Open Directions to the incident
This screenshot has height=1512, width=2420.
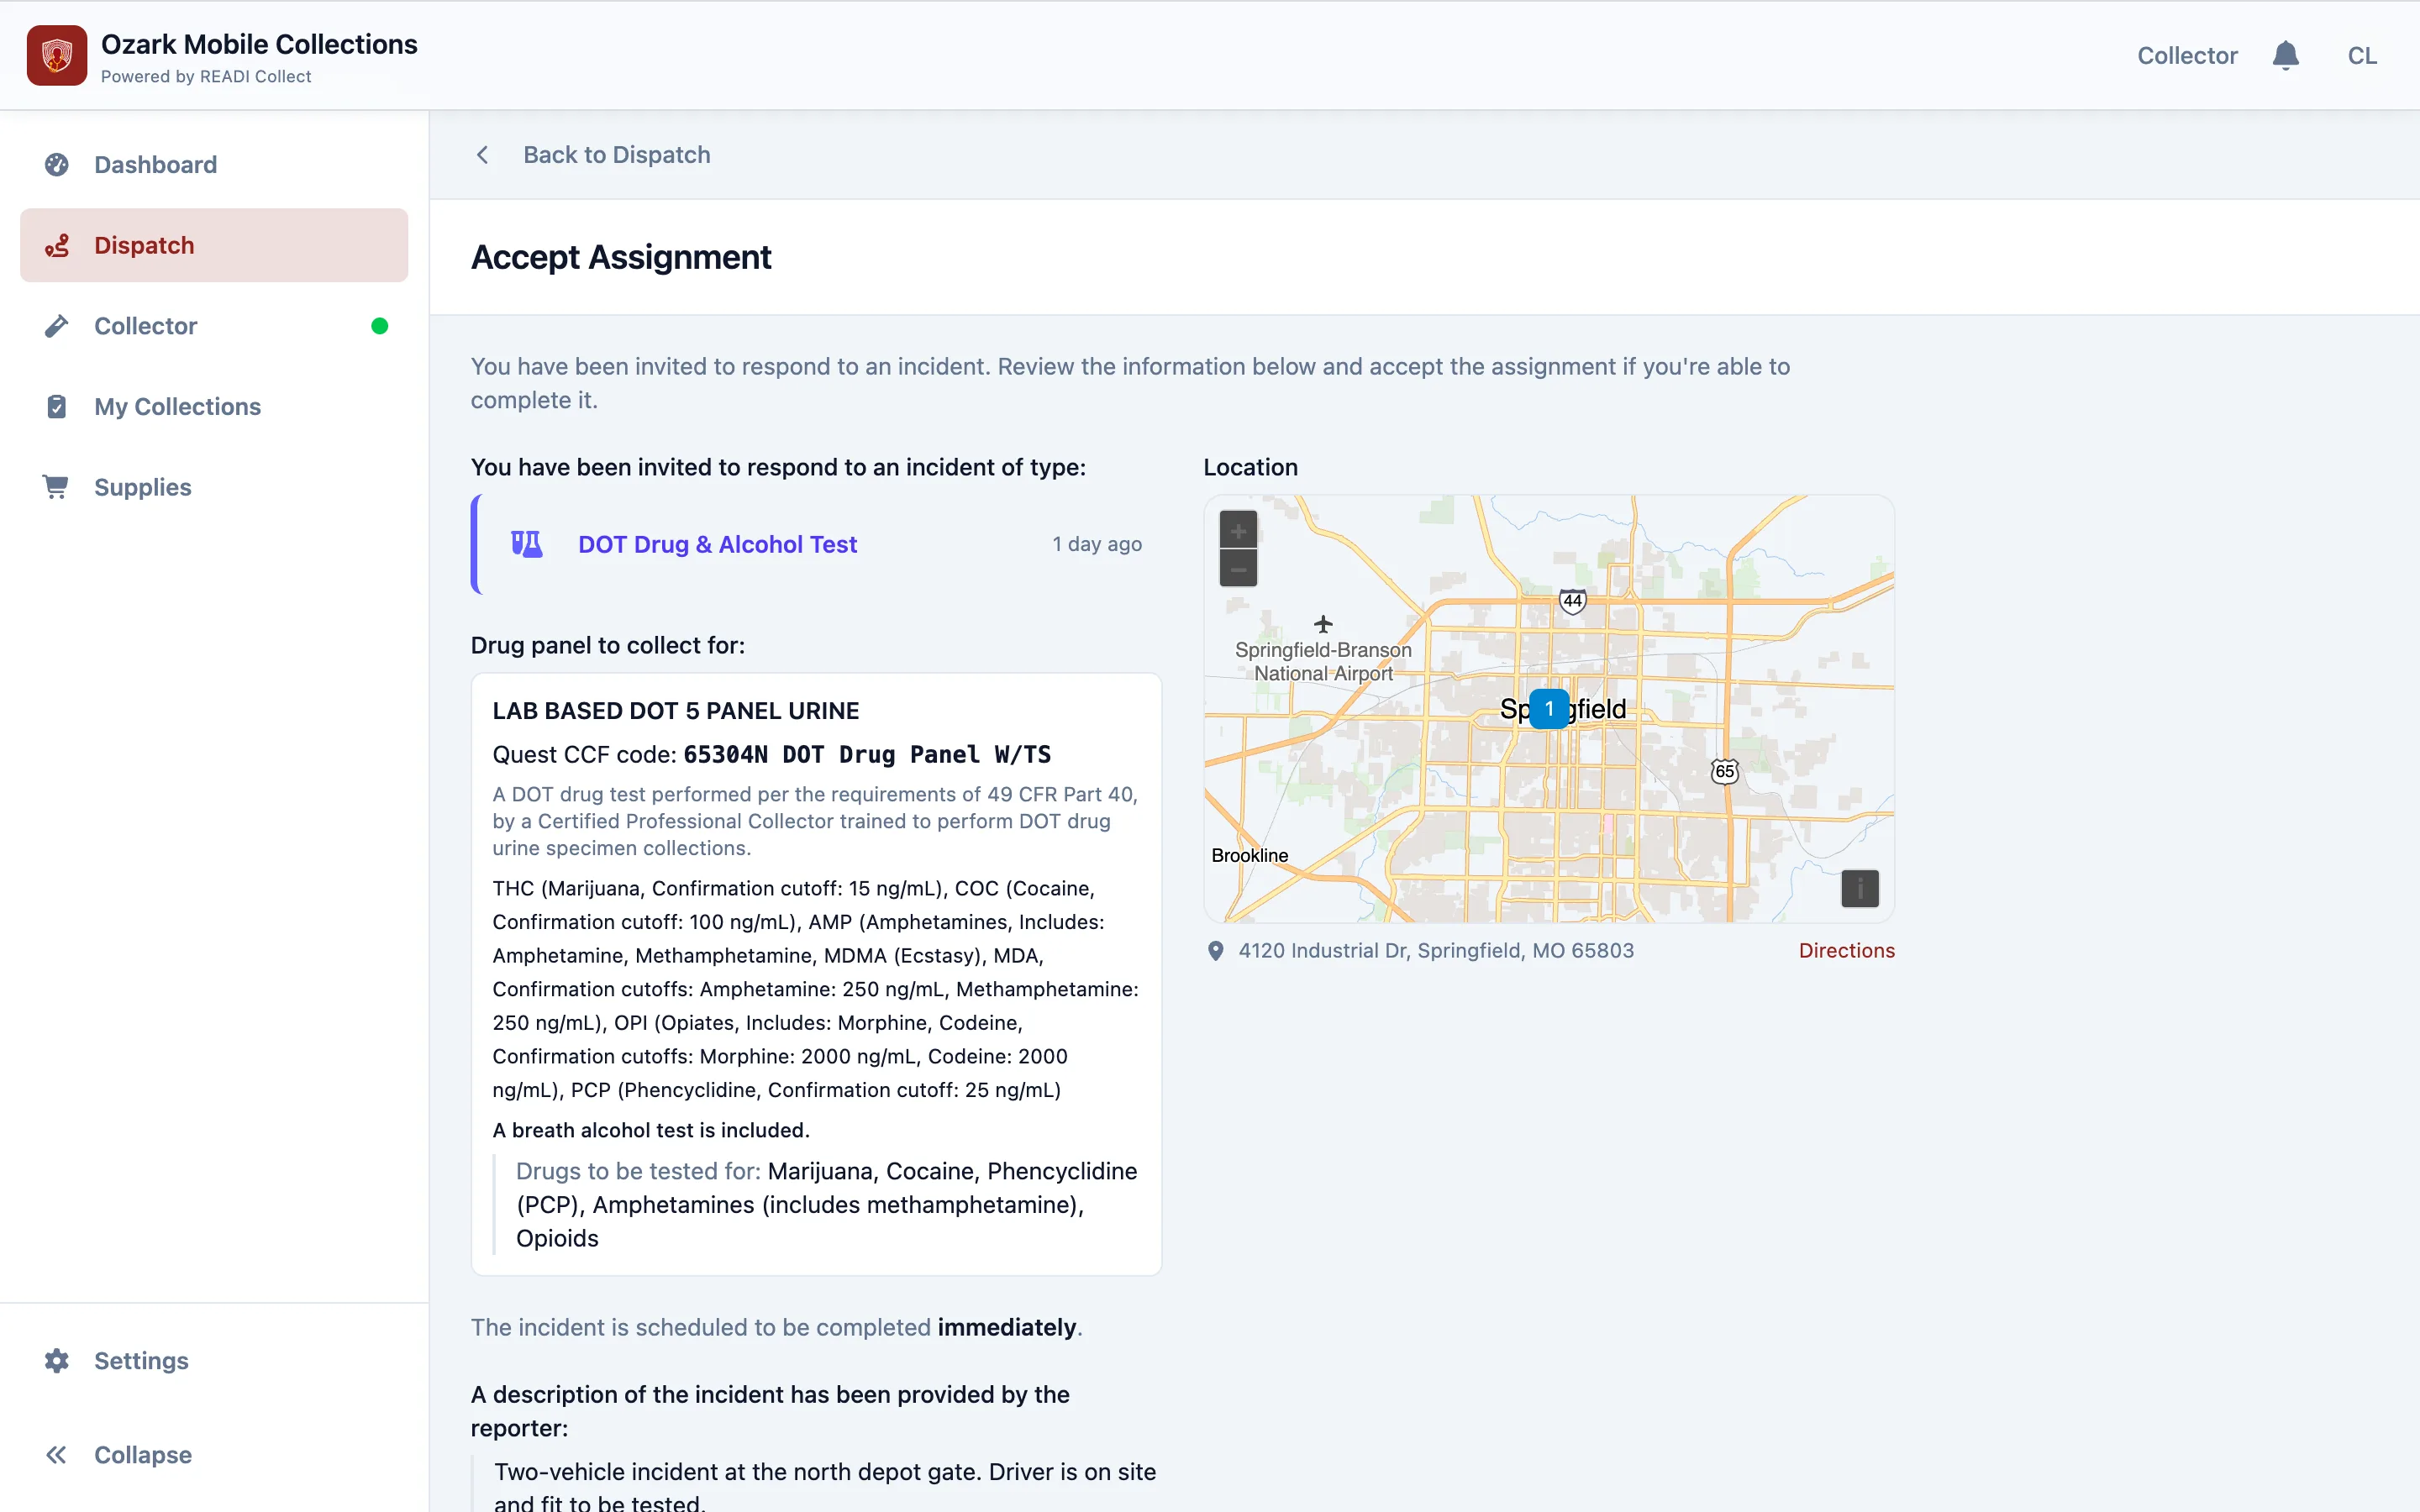[1847, 951]
